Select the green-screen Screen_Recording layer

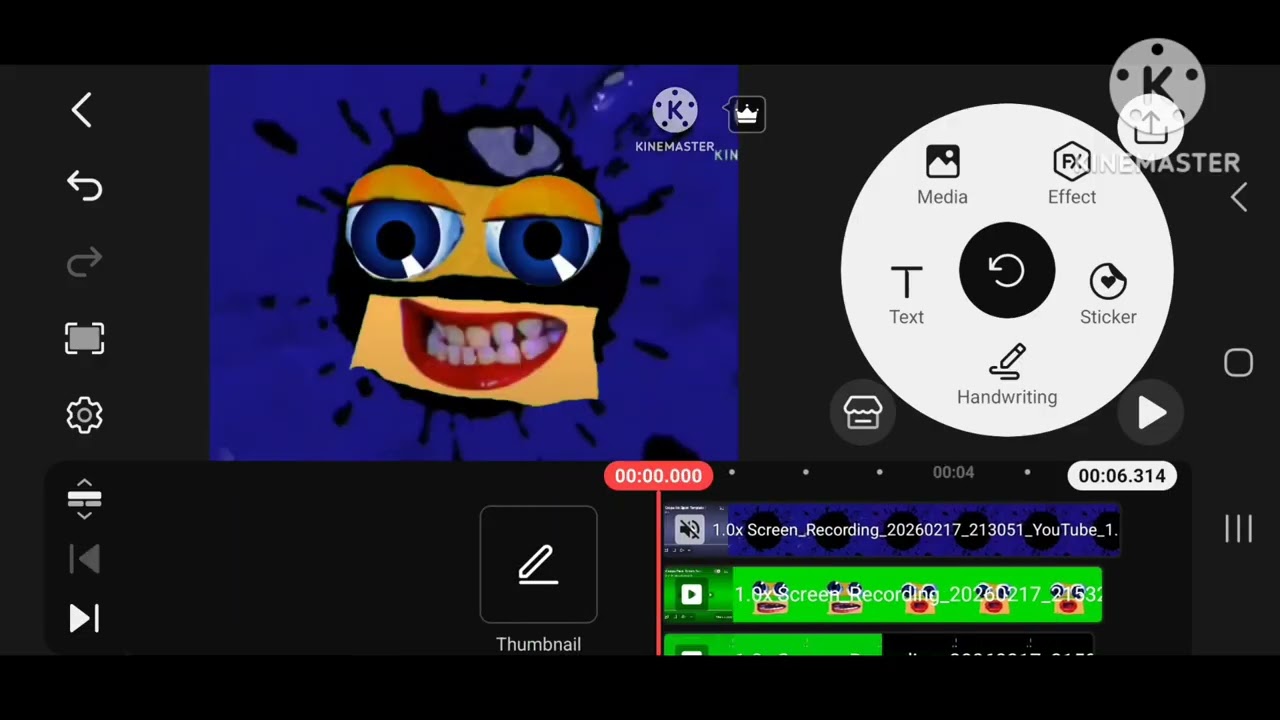point(884,595)
